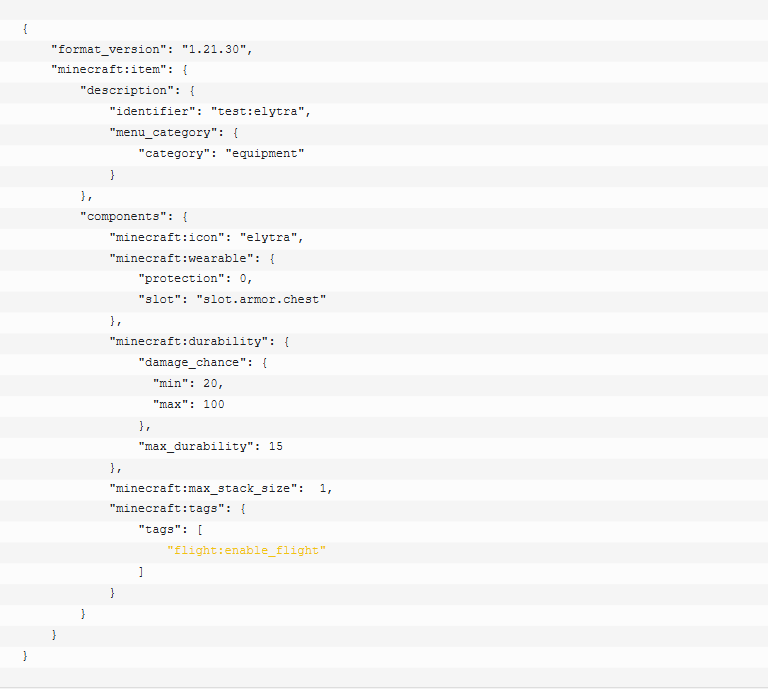Place cursor on the max value 100
The image size is (768, 689).
pyautogui.click(x=213, y=405)
